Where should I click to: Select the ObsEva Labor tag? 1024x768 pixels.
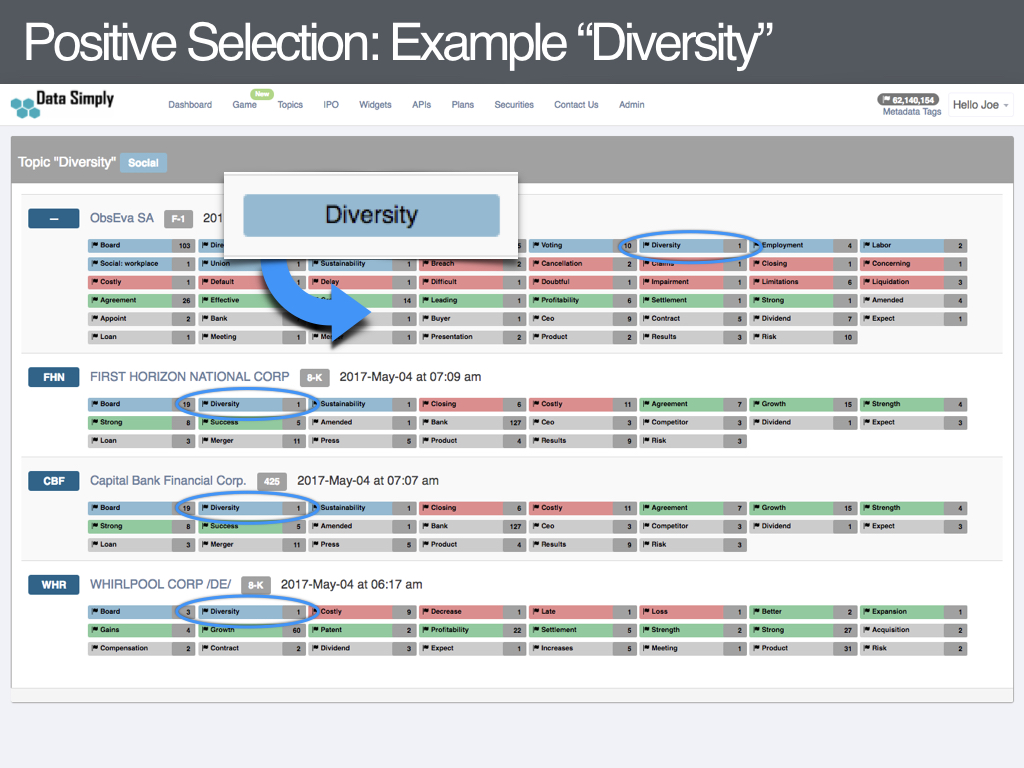(913, 246)
